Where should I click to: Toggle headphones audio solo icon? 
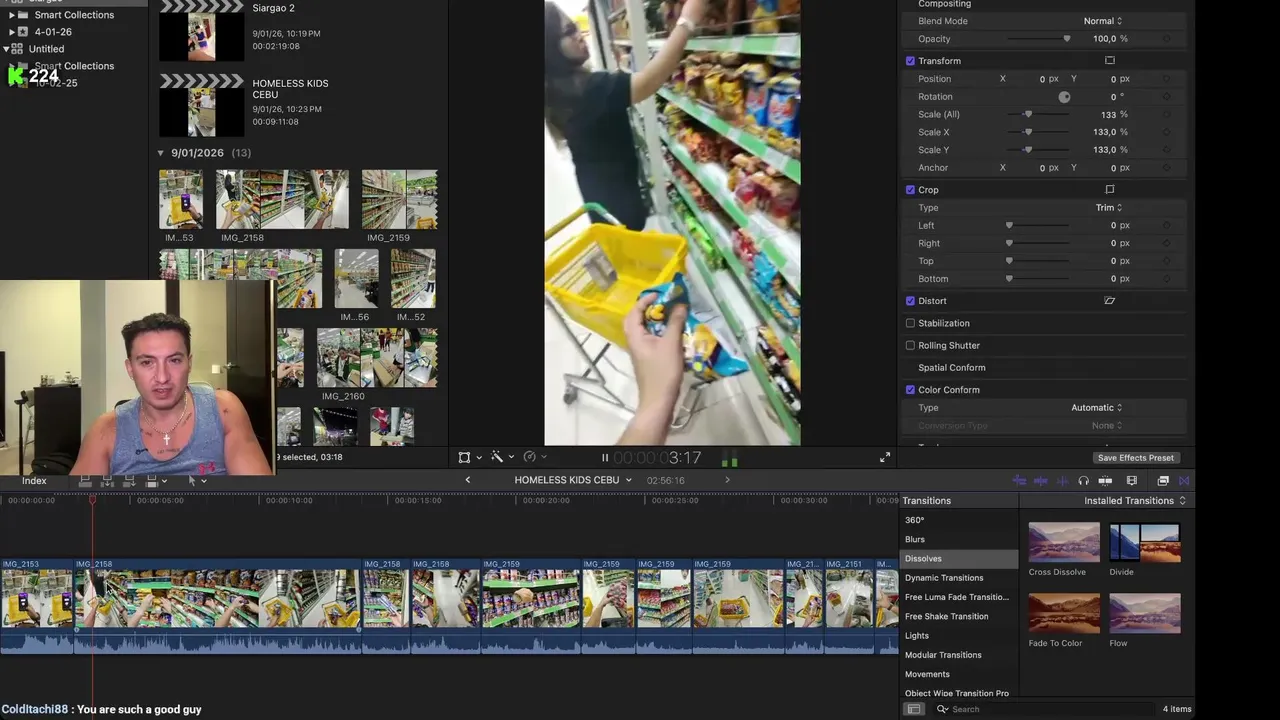(x=1083, y=481)
